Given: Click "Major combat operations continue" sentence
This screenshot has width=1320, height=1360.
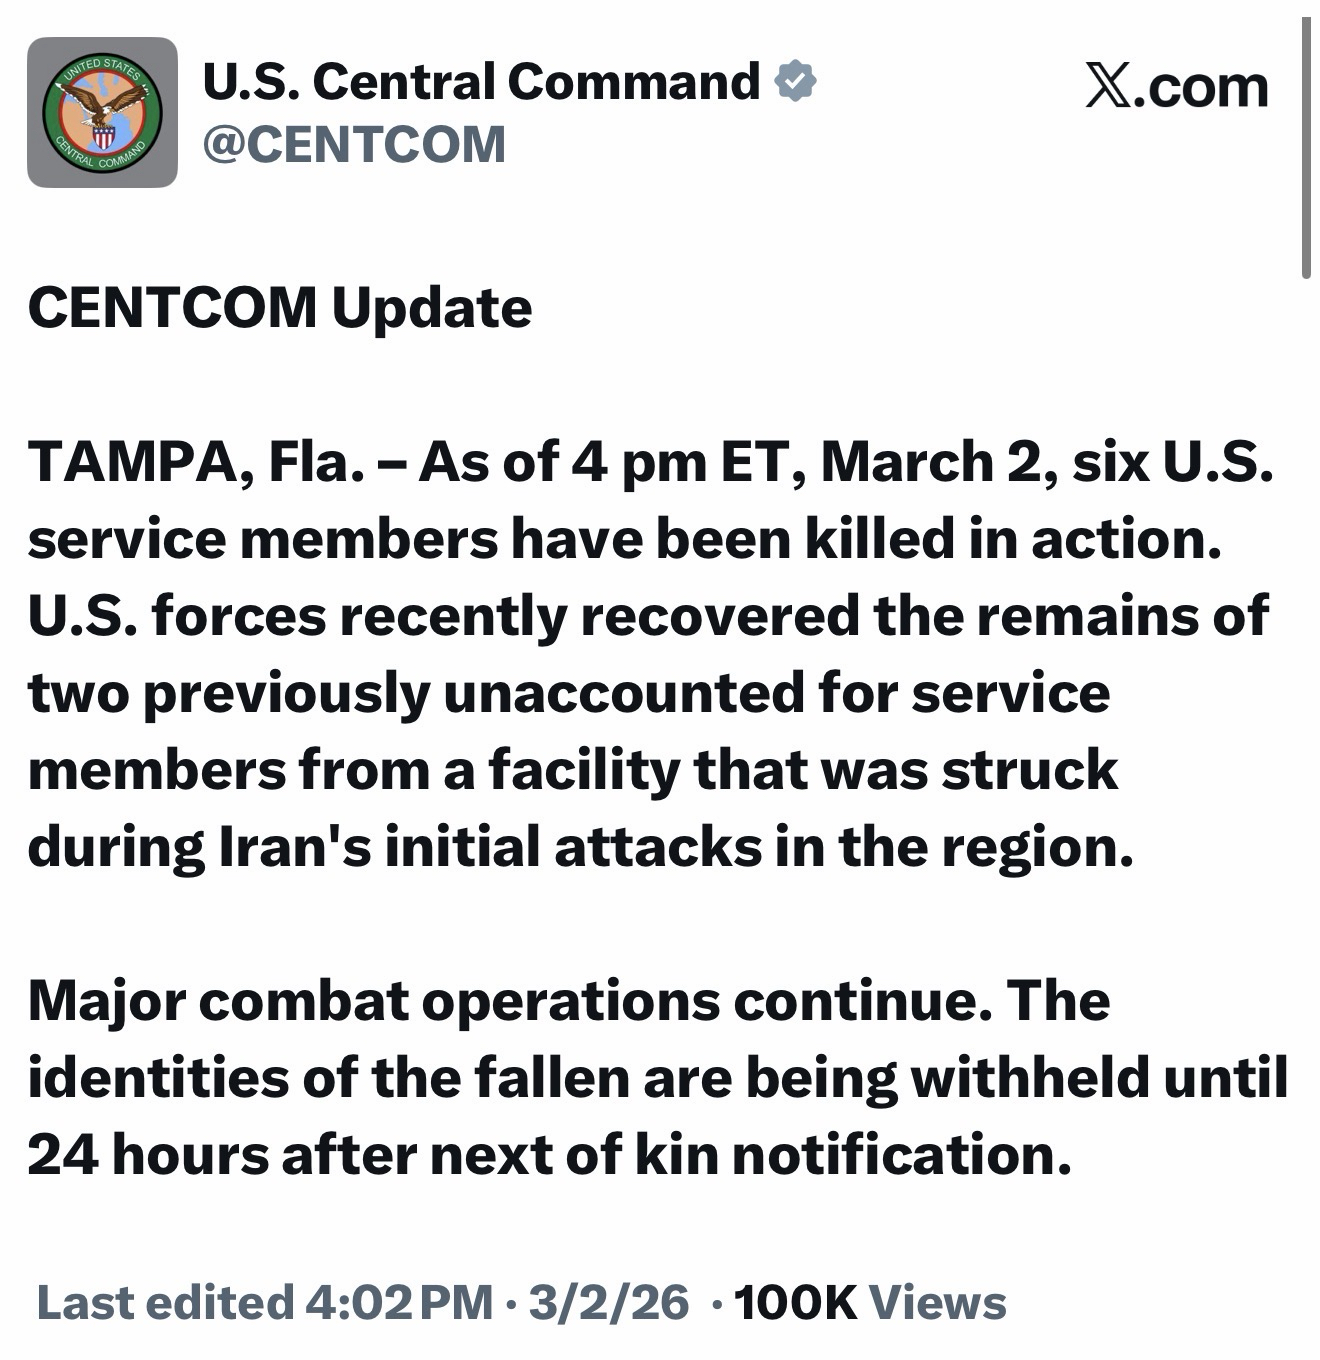Looking at the screenshot, I should pos(510,1000).
